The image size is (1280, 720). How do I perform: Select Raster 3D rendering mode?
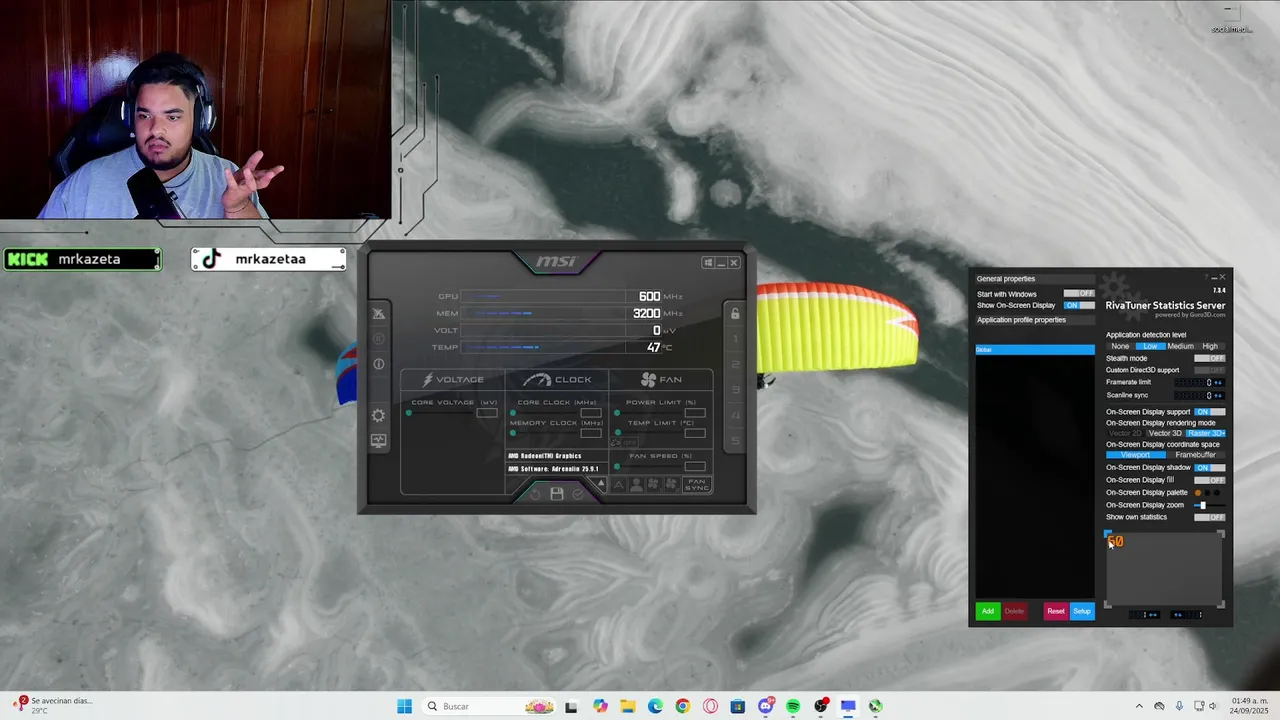pos(1206,433)
